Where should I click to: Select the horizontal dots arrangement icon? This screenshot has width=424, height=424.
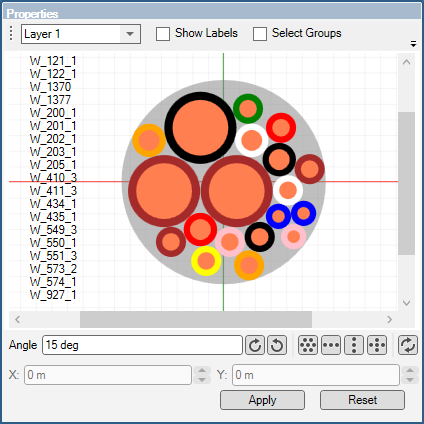click(331, 345)
